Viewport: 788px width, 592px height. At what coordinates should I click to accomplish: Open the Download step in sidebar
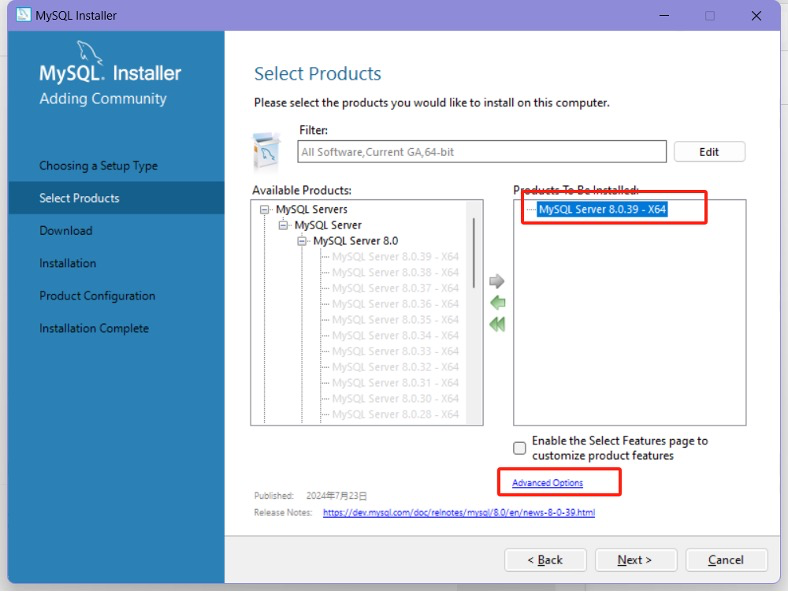(x=66, y=231)
